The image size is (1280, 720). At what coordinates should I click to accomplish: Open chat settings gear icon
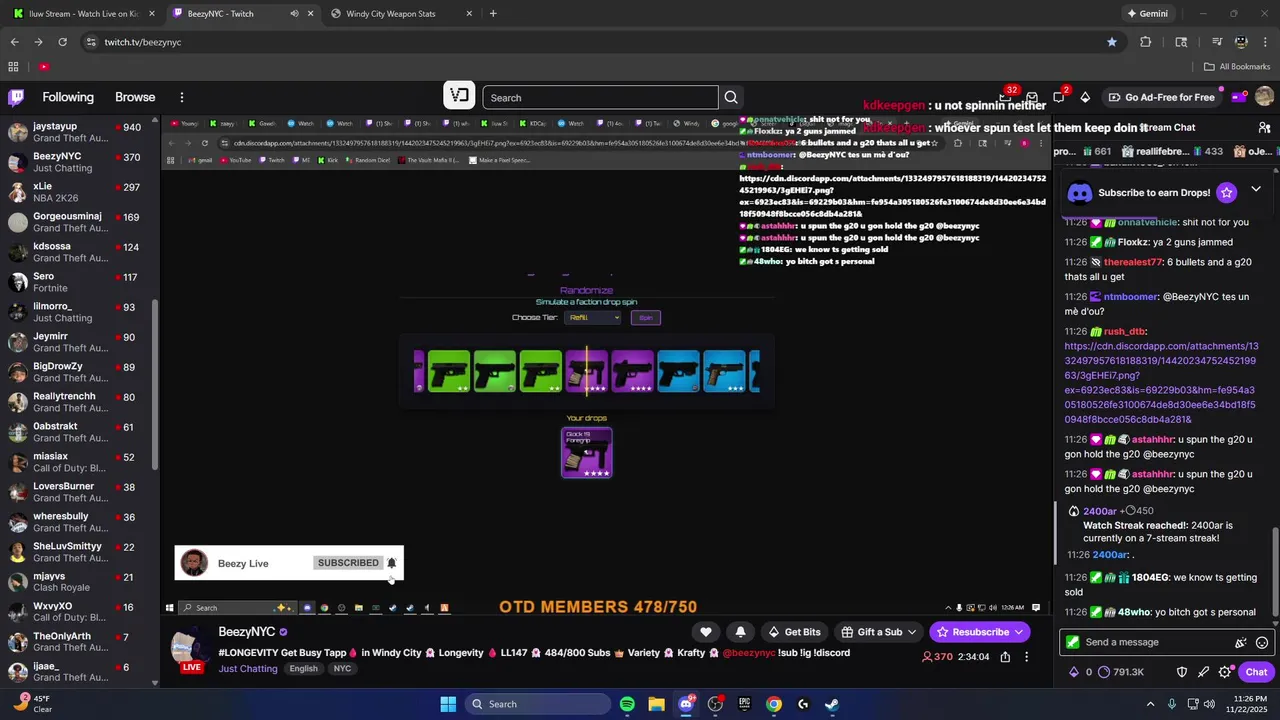1225,672
